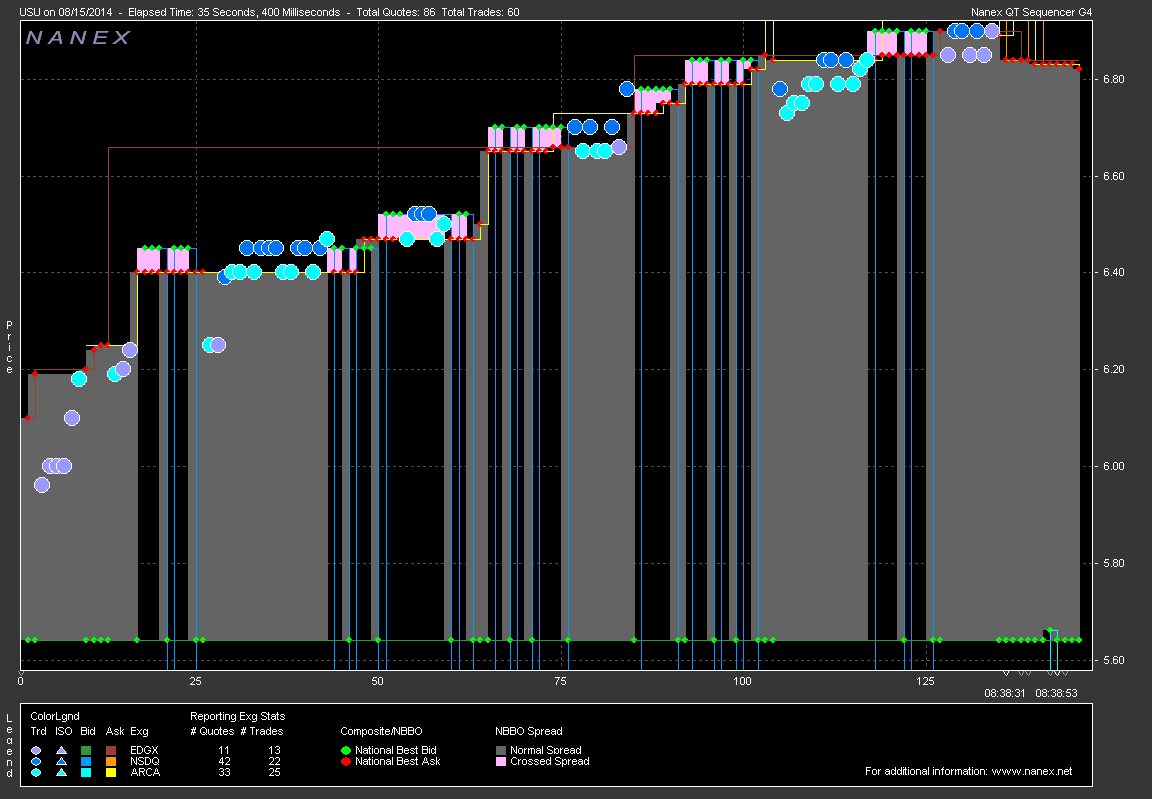Click the NSDQ trade circle legend icon
This screenshot has width=1152, height=799.
click(37, 762)
